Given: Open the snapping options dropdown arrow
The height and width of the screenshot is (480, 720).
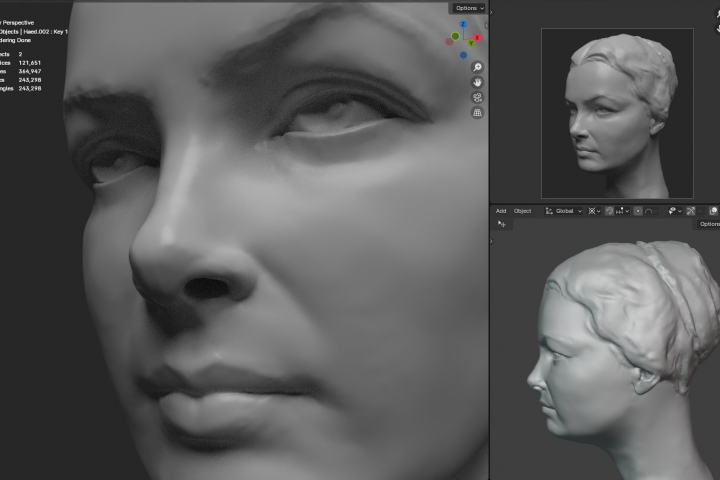Looking at the screenshot, I should coord(627,211).
